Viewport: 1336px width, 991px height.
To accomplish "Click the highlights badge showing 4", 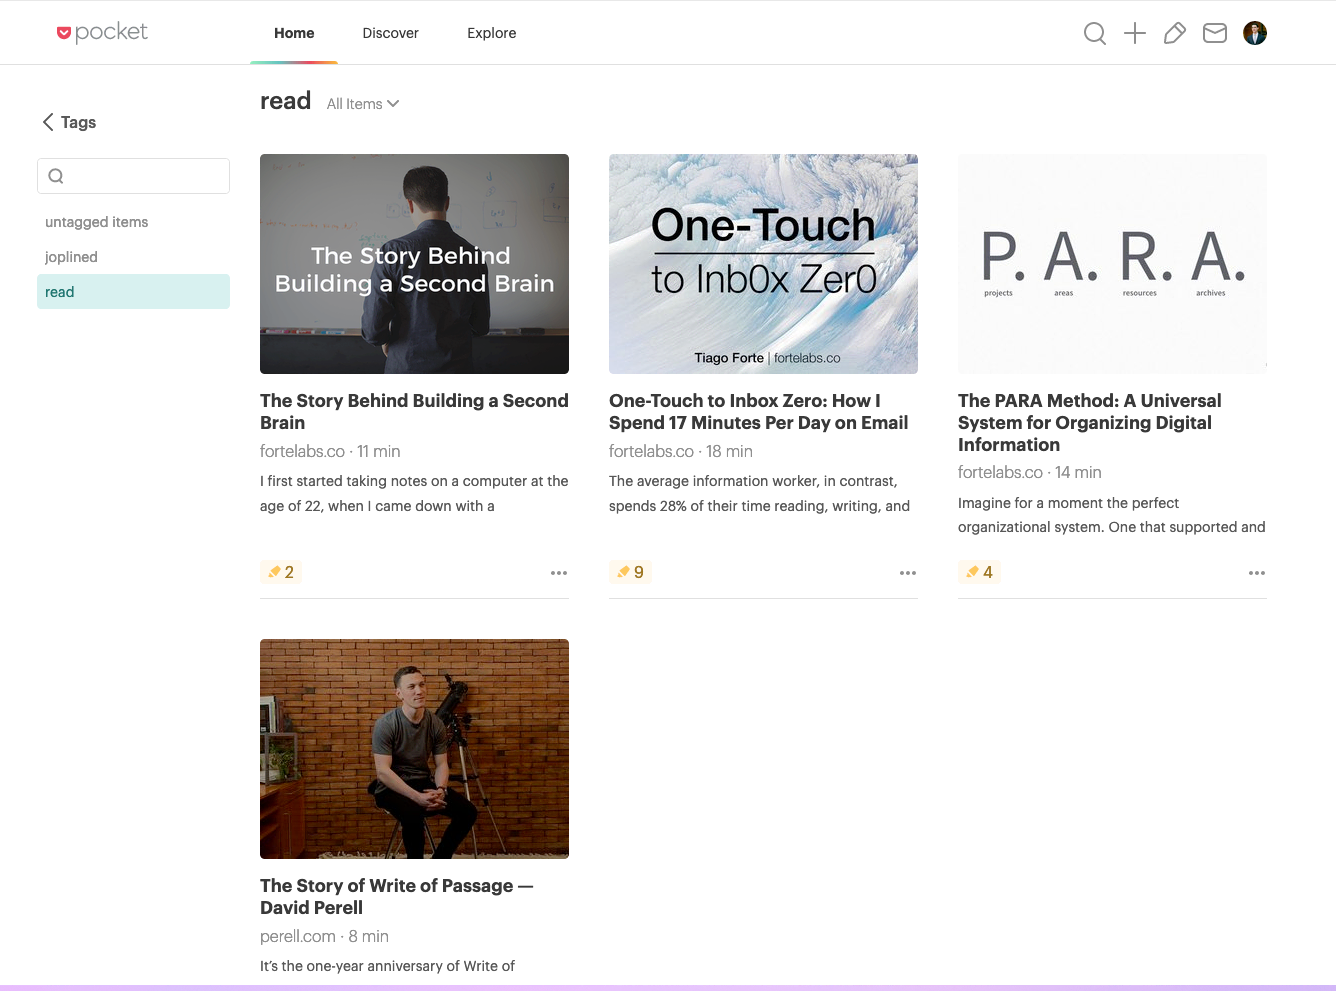I will tap(979, 572).
